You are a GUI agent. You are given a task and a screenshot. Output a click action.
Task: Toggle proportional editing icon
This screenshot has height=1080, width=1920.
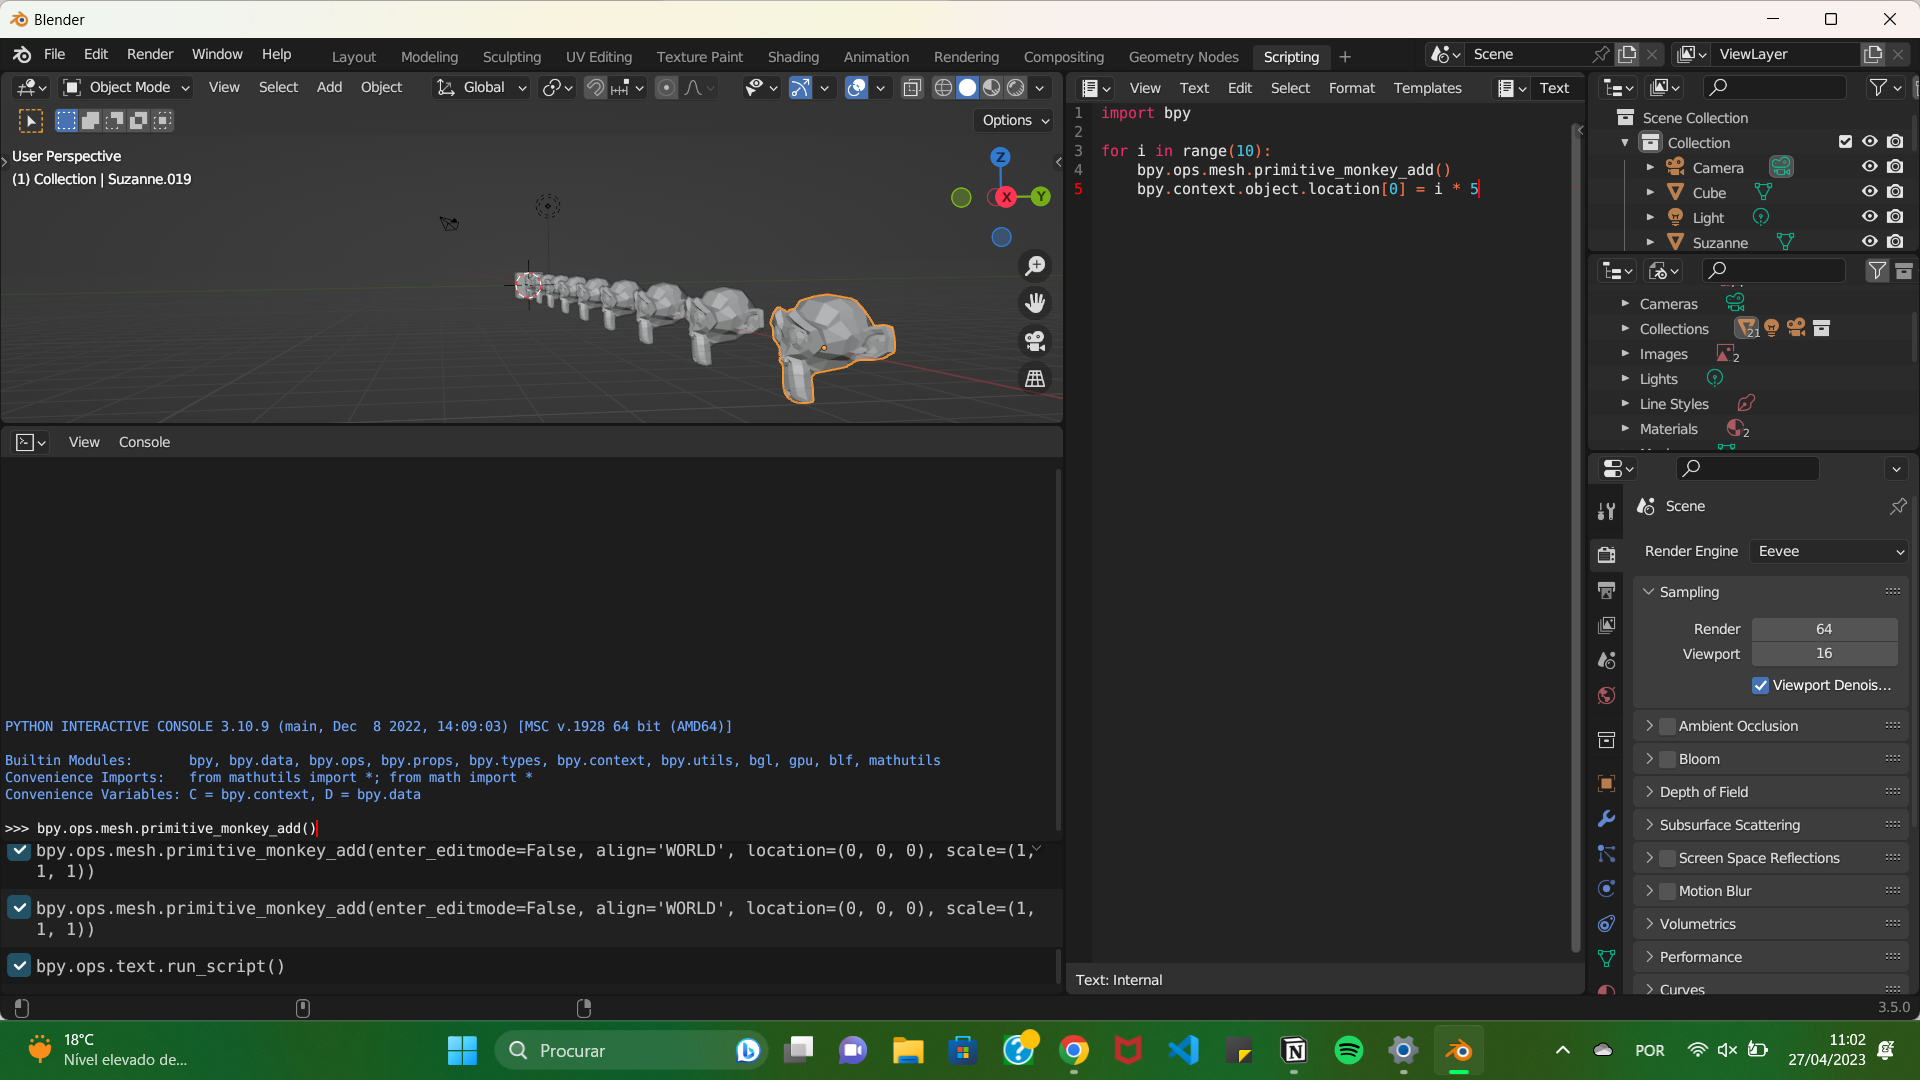point(666,88)
